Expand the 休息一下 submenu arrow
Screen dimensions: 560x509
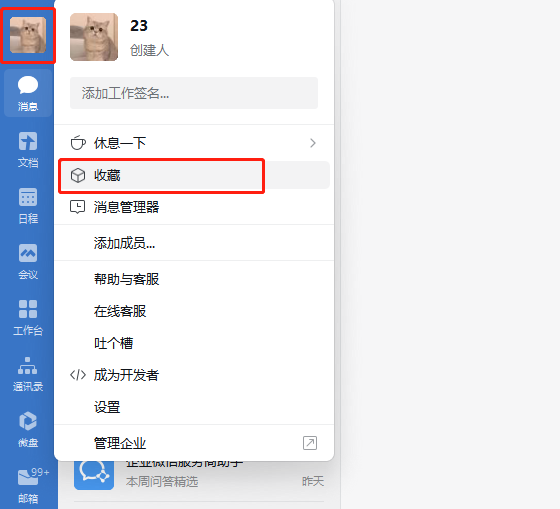(x=313, y=143)
